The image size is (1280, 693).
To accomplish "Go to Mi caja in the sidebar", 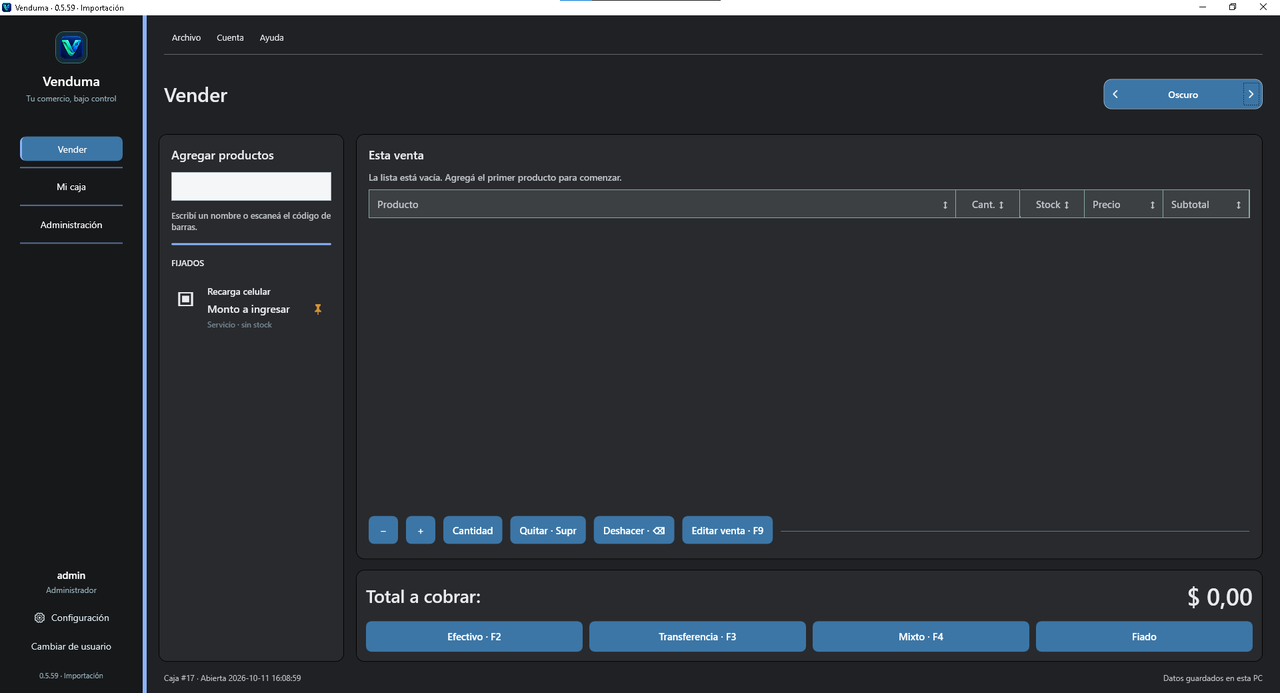I will pos(71,187).
